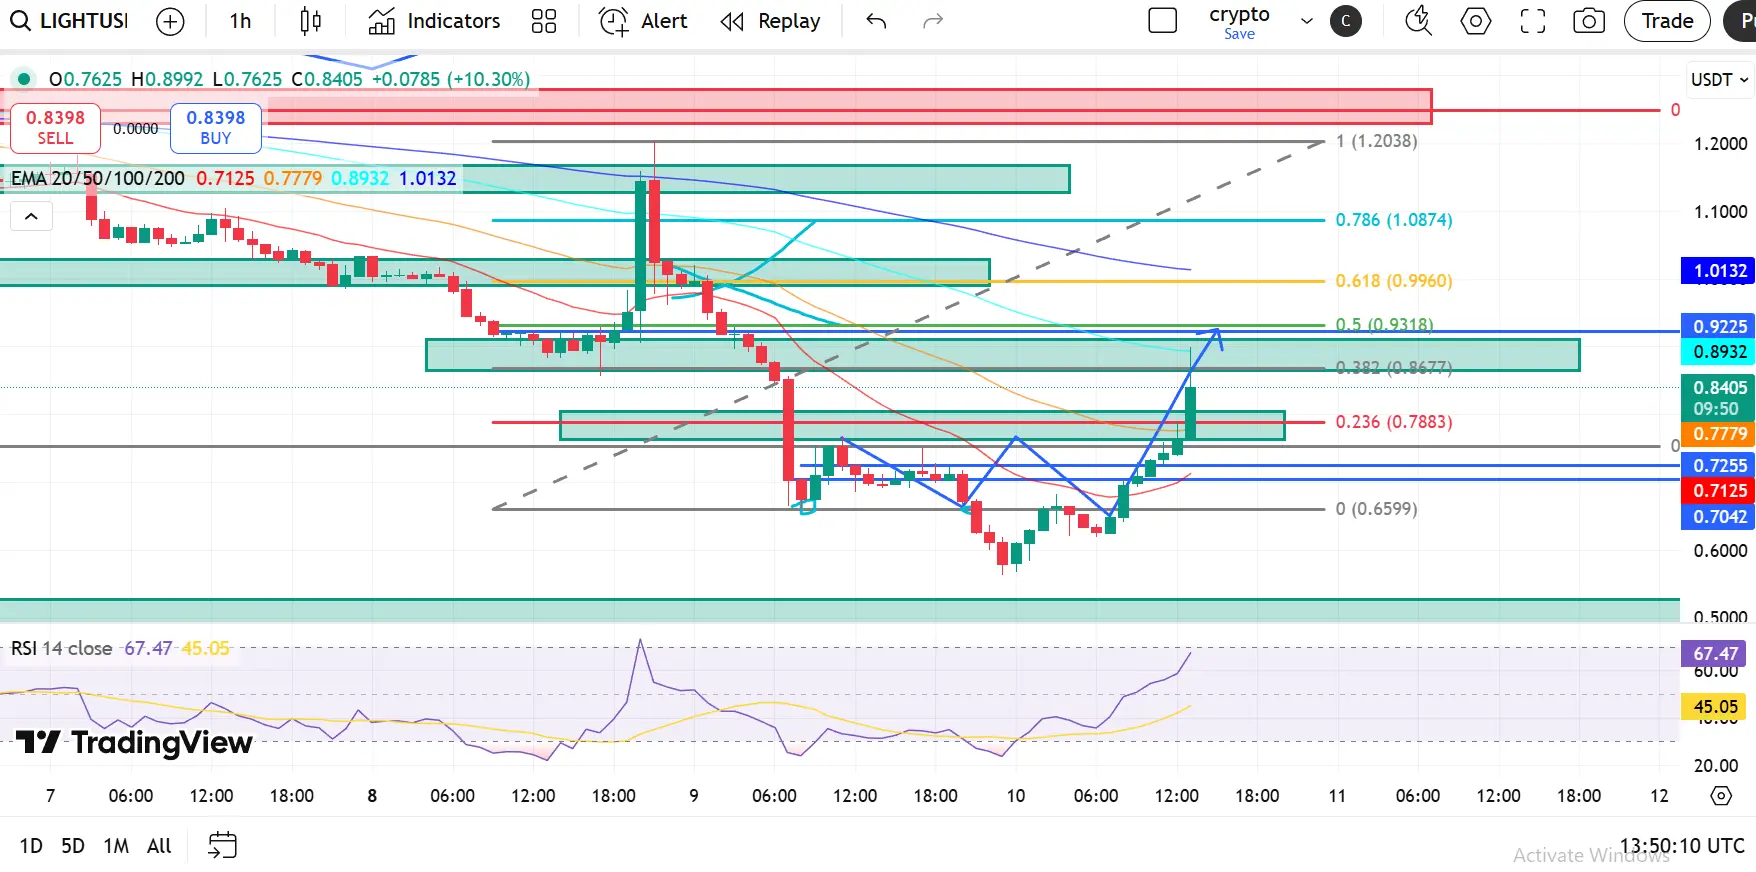This screenshot has height=872, width=1756.
Task: Select the 0.7125 red price label
Action: coord(1719,491)
